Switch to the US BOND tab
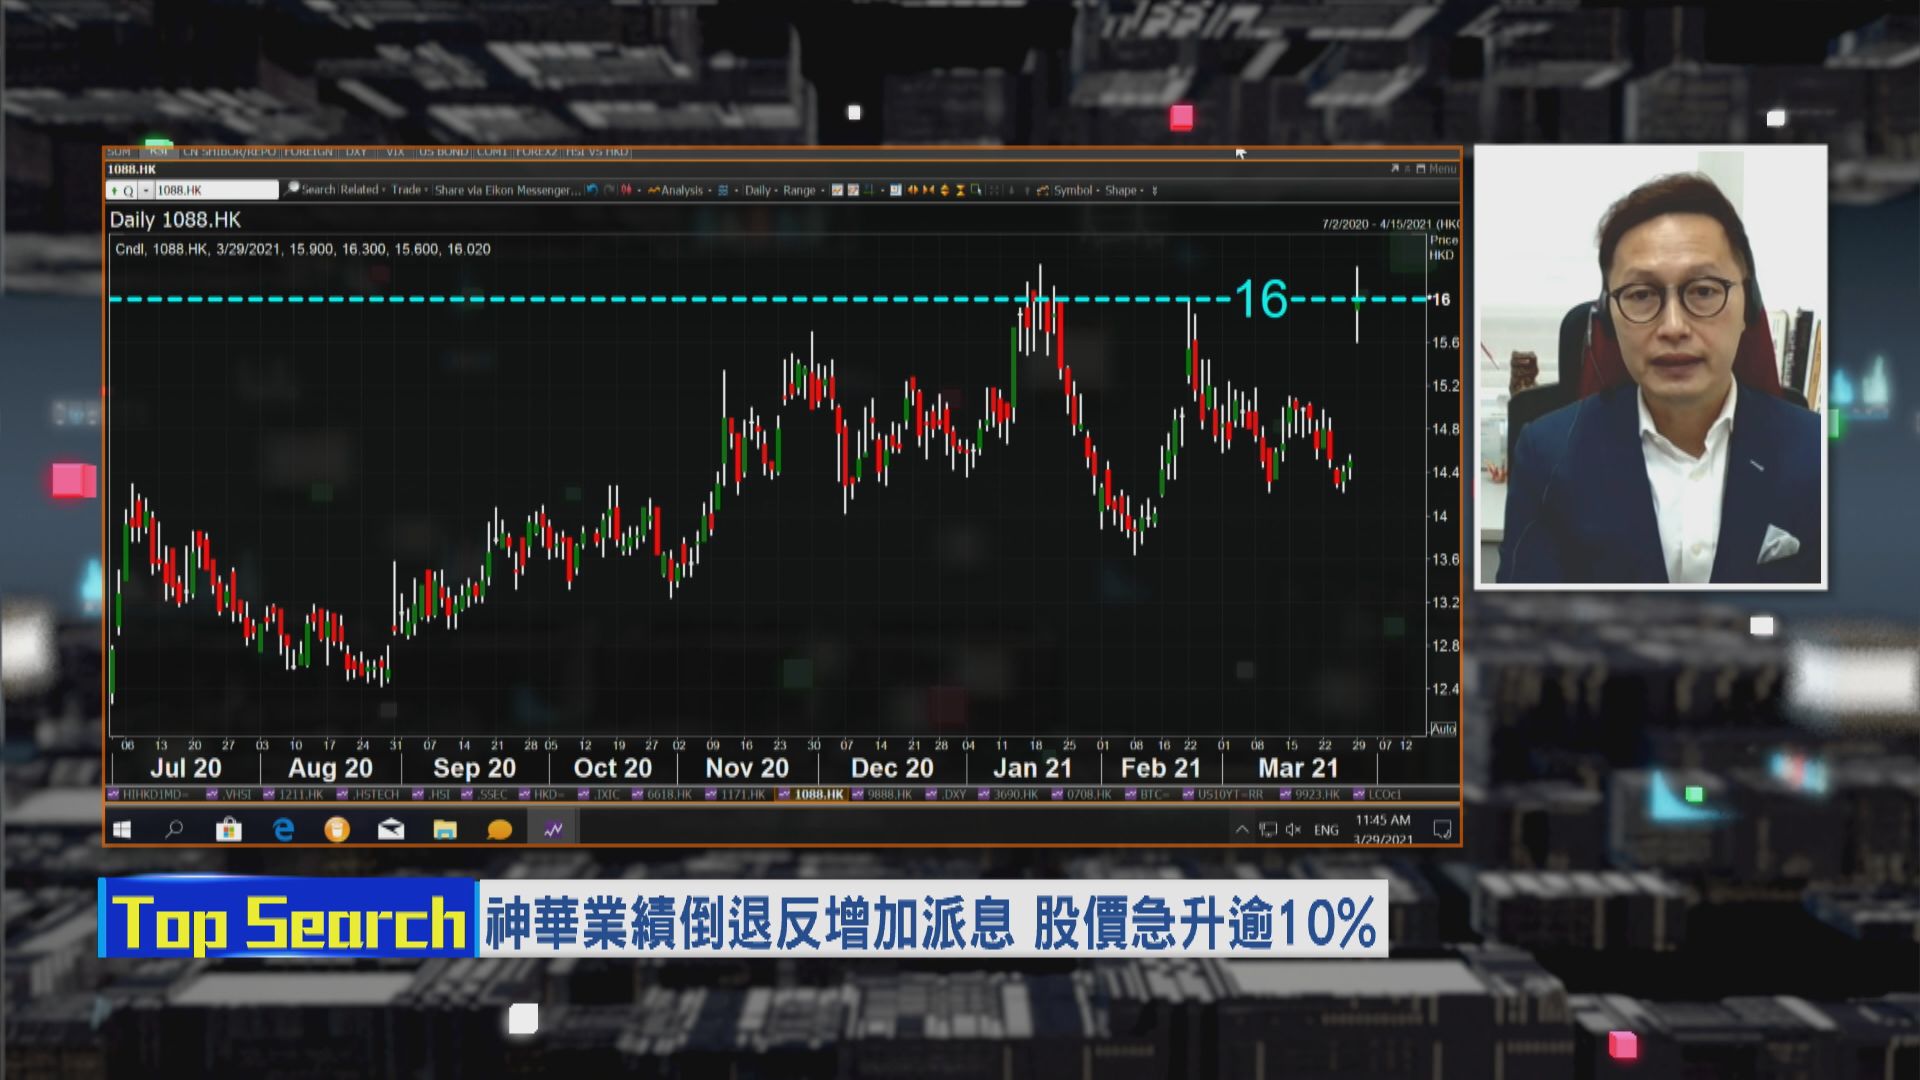The image size is (1920, 1080). point(440,152)
